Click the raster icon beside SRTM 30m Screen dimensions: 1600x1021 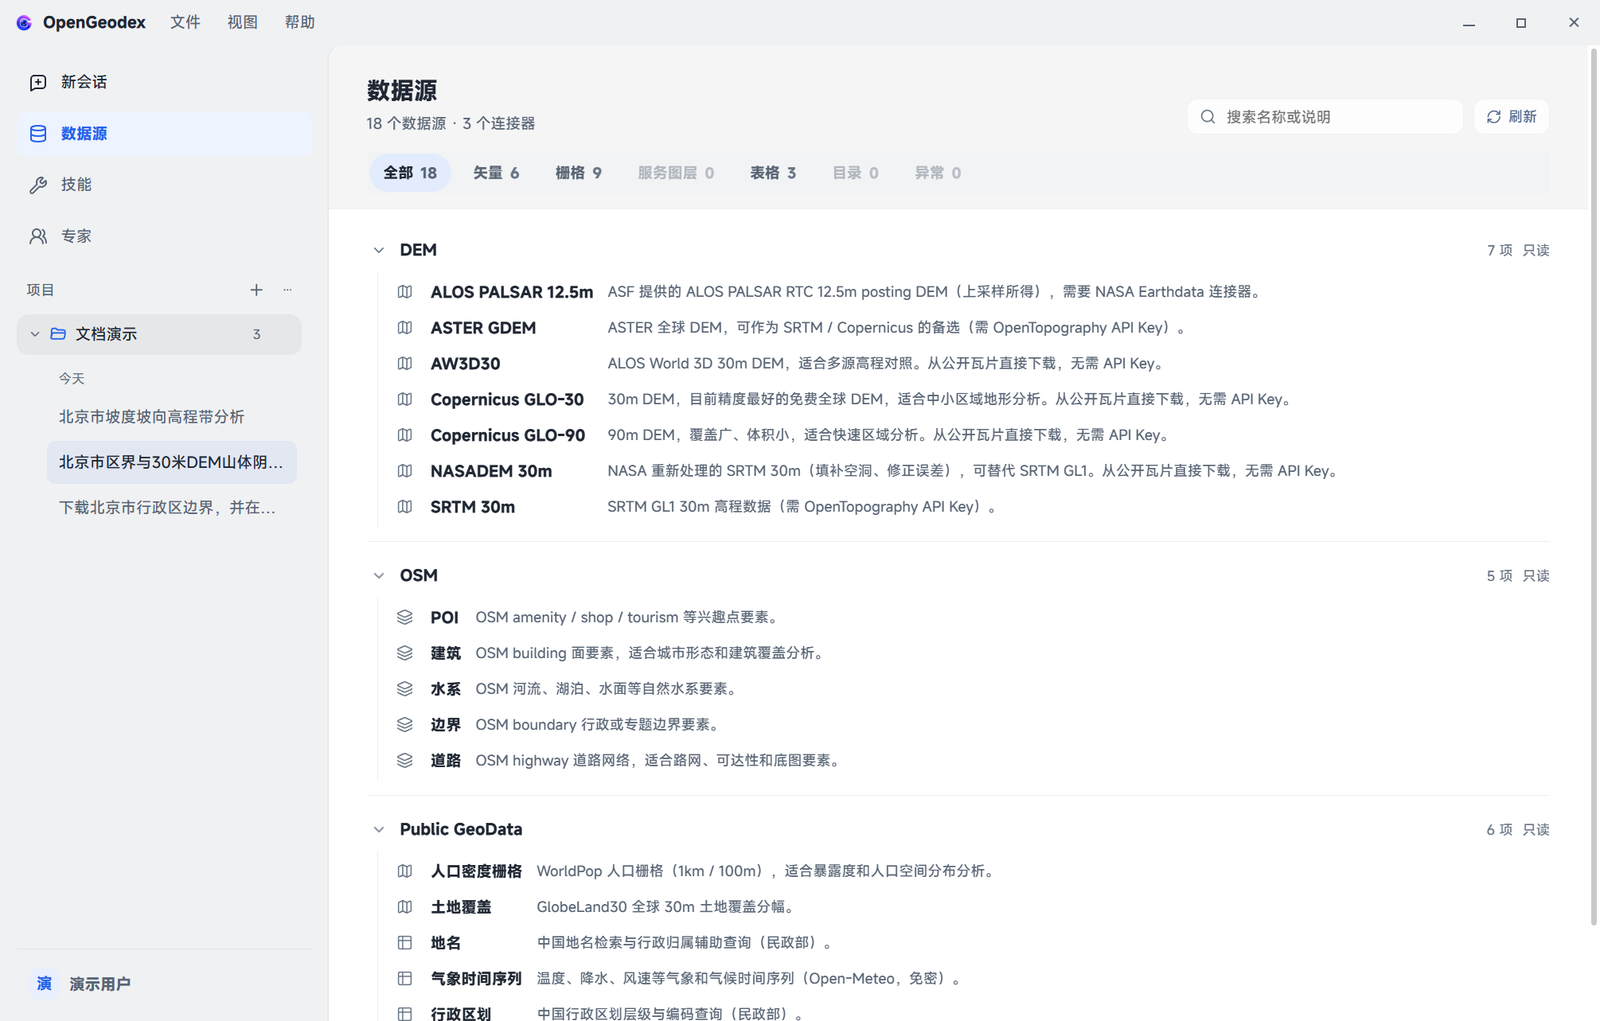coord(405,507)
